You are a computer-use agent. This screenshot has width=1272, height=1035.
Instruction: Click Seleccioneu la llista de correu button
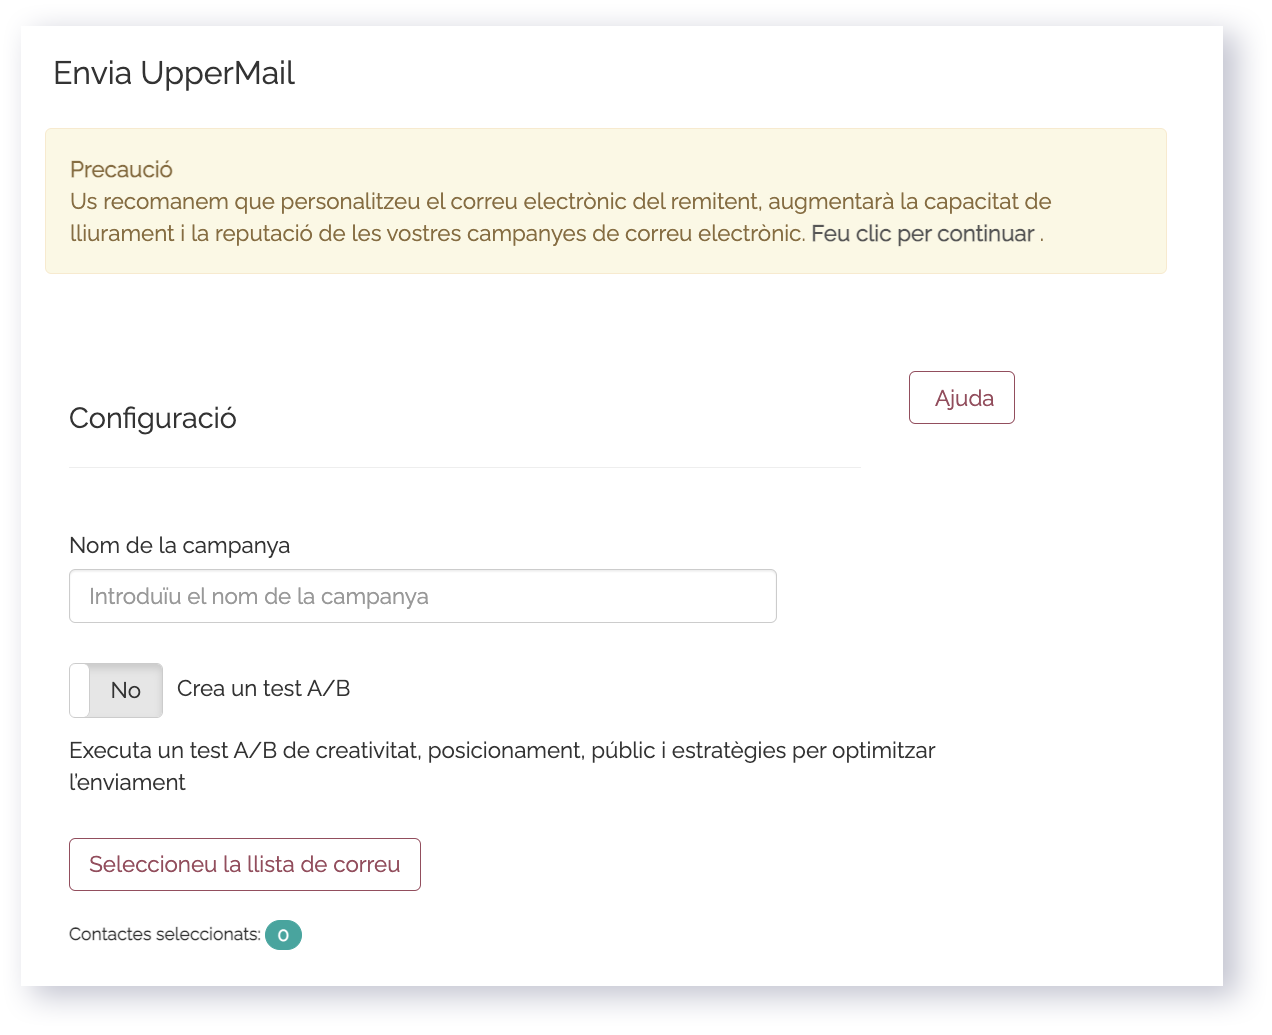click(245, 864)
